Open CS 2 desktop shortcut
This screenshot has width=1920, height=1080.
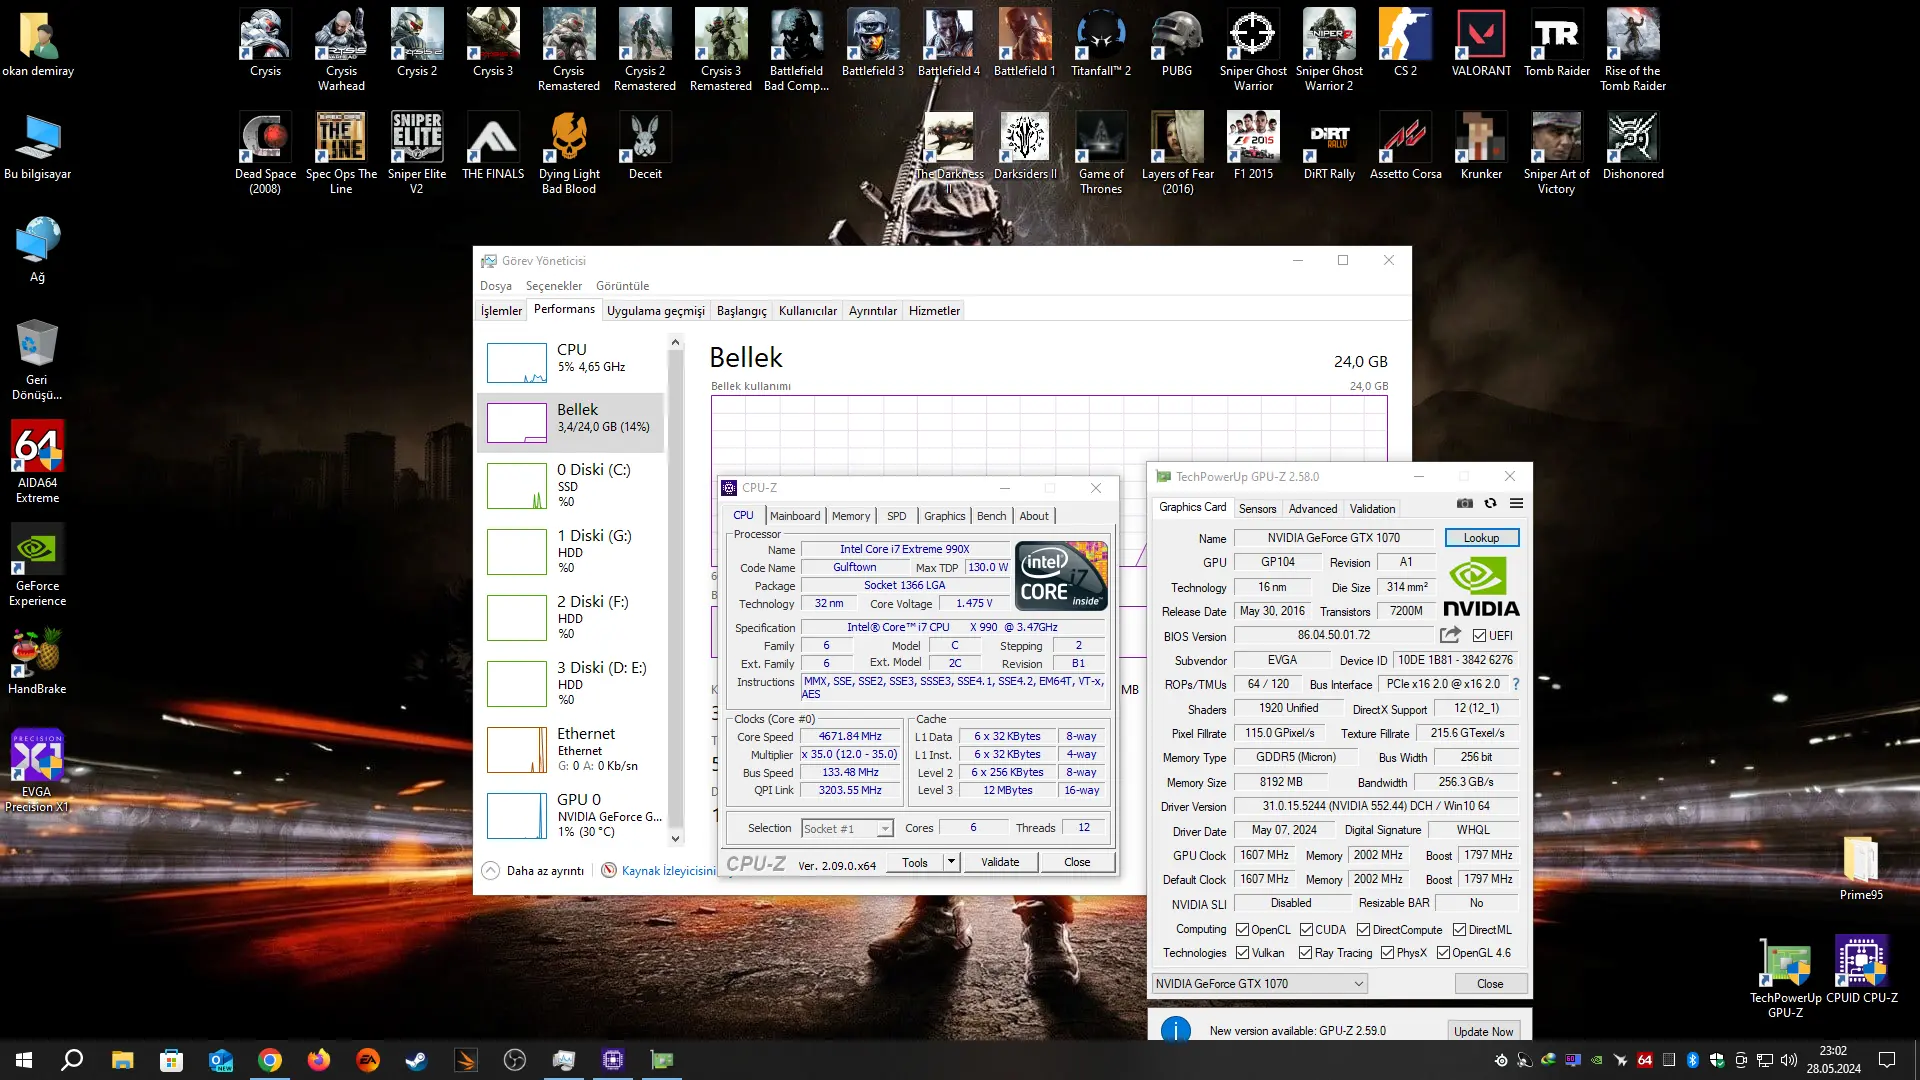coord(1405,43)
